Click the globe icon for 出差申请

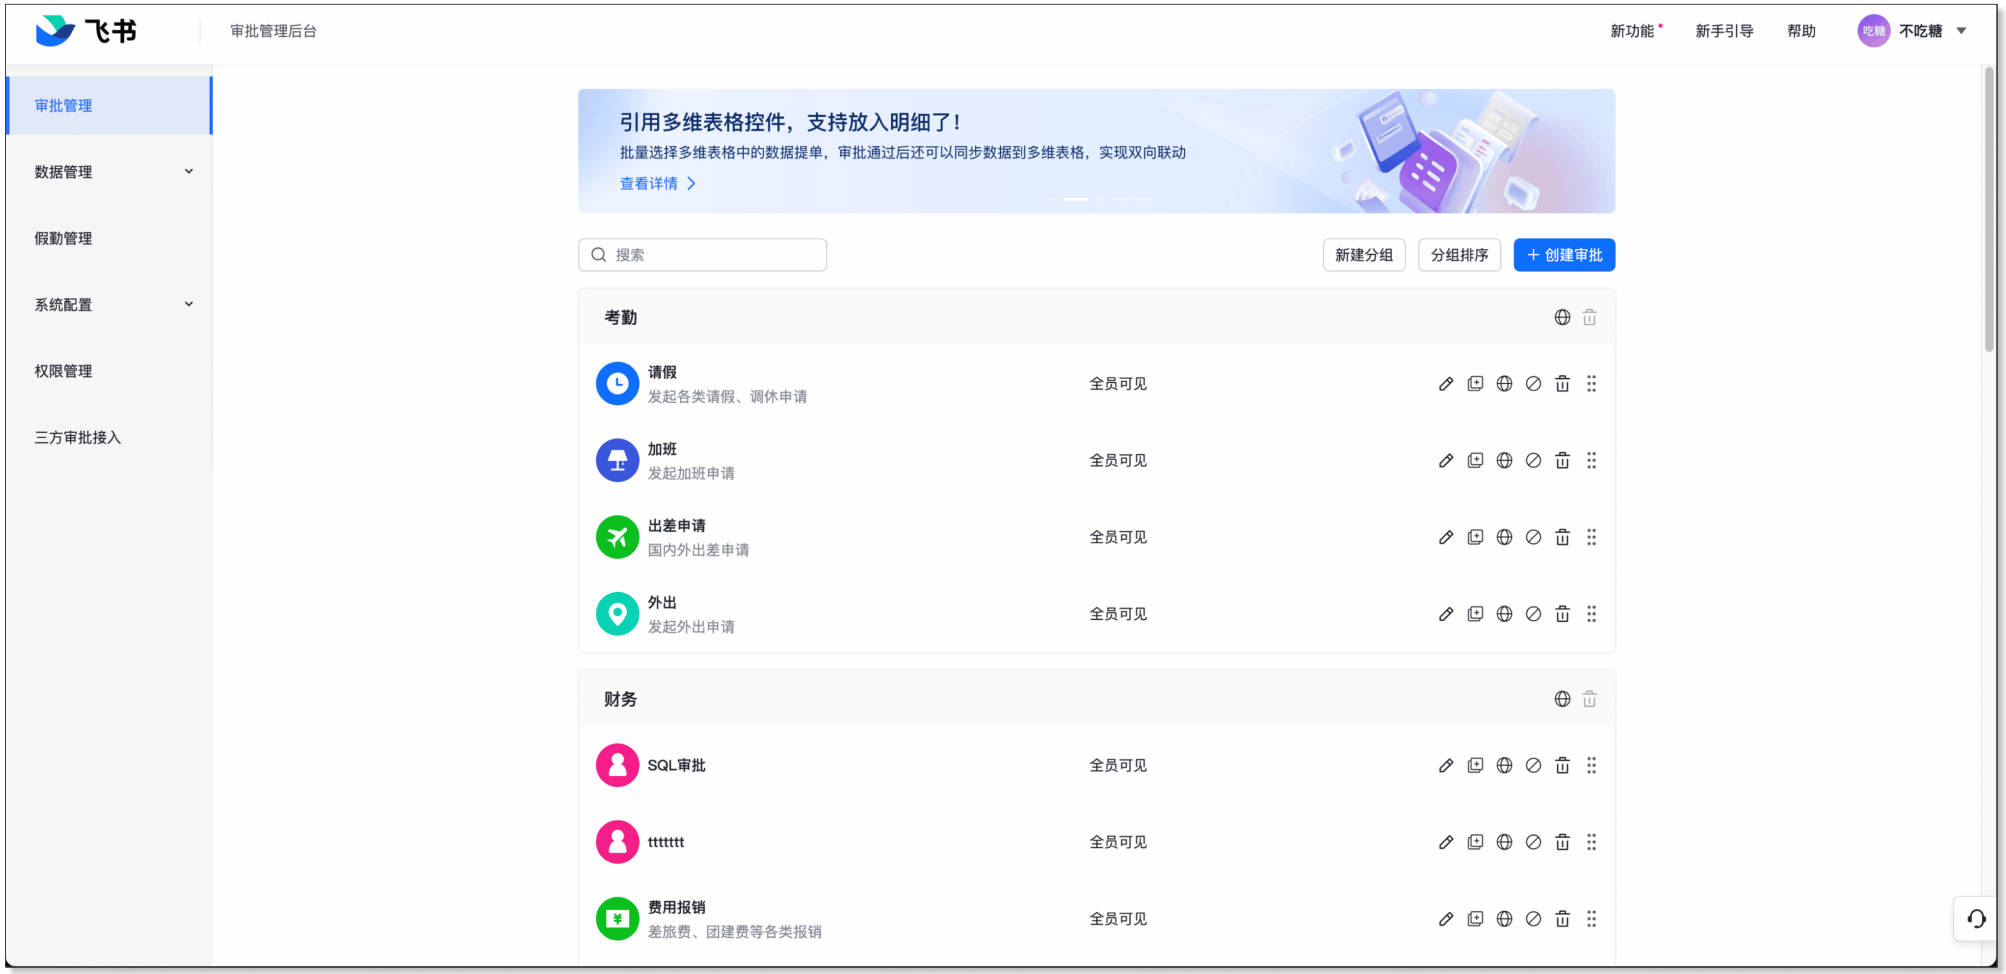[1504, 538]
